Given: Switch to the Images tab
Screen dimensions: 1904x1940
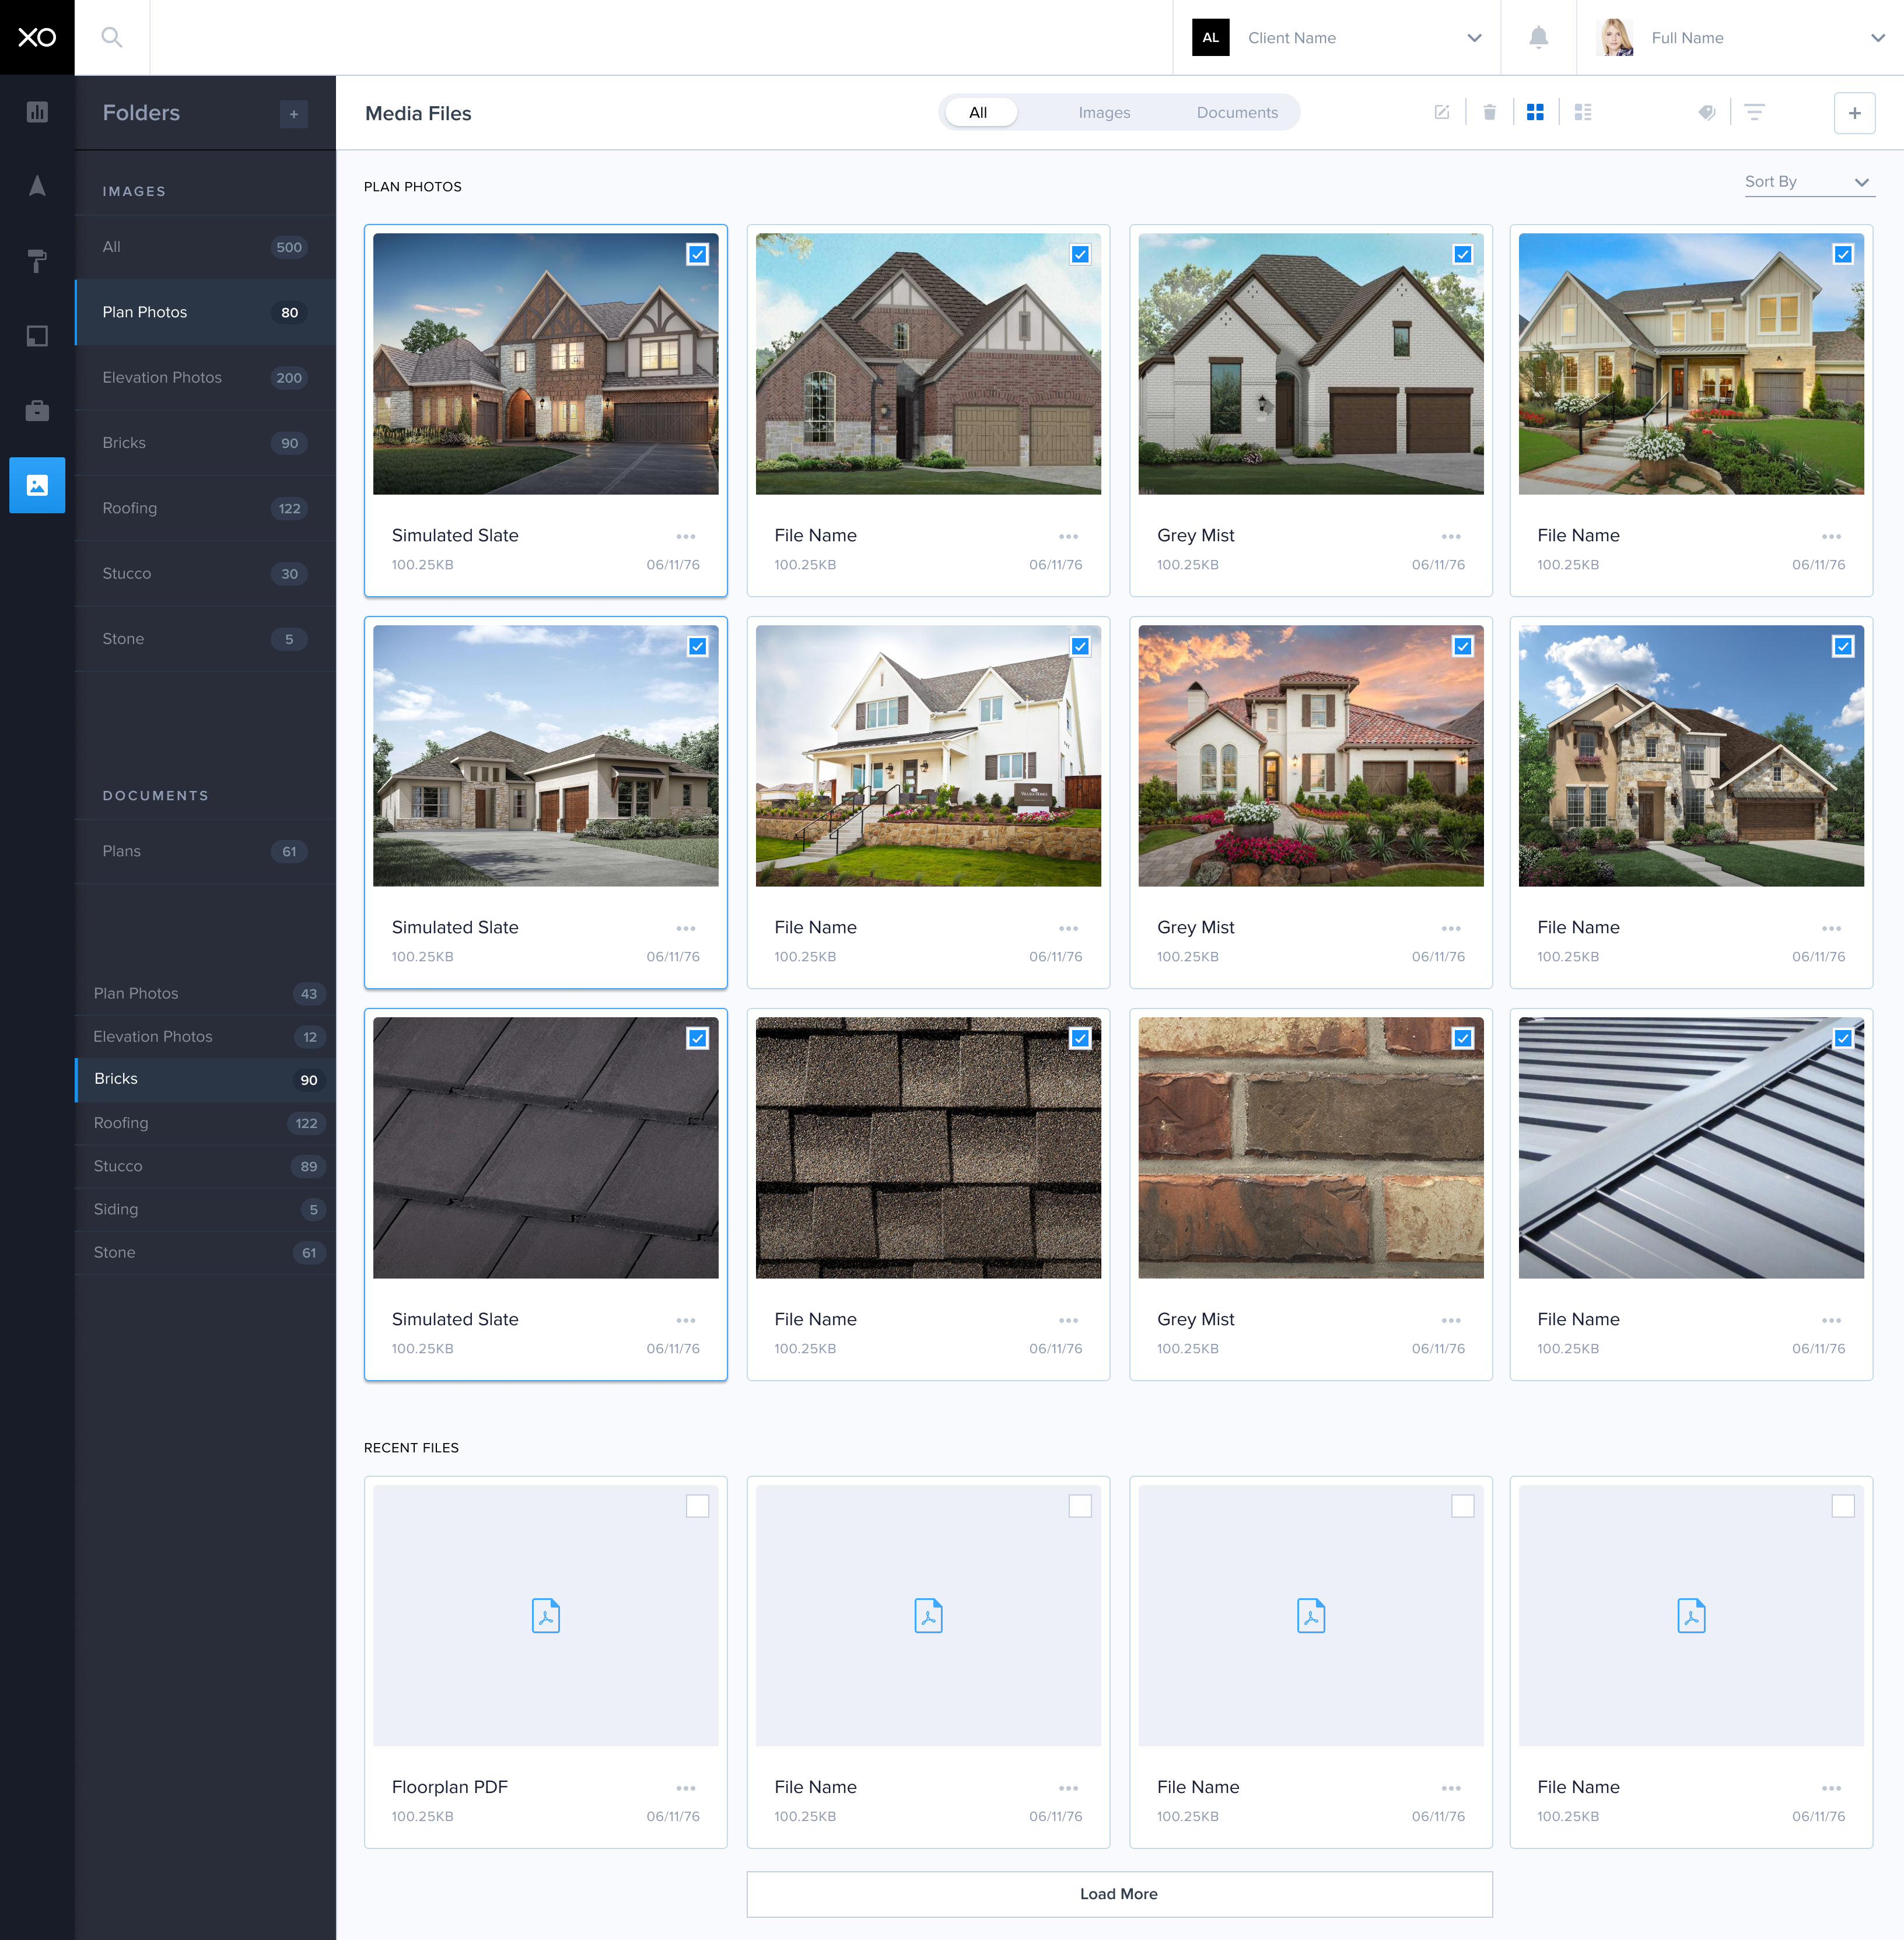Looking at the screenshot, I should [1104, 113].
